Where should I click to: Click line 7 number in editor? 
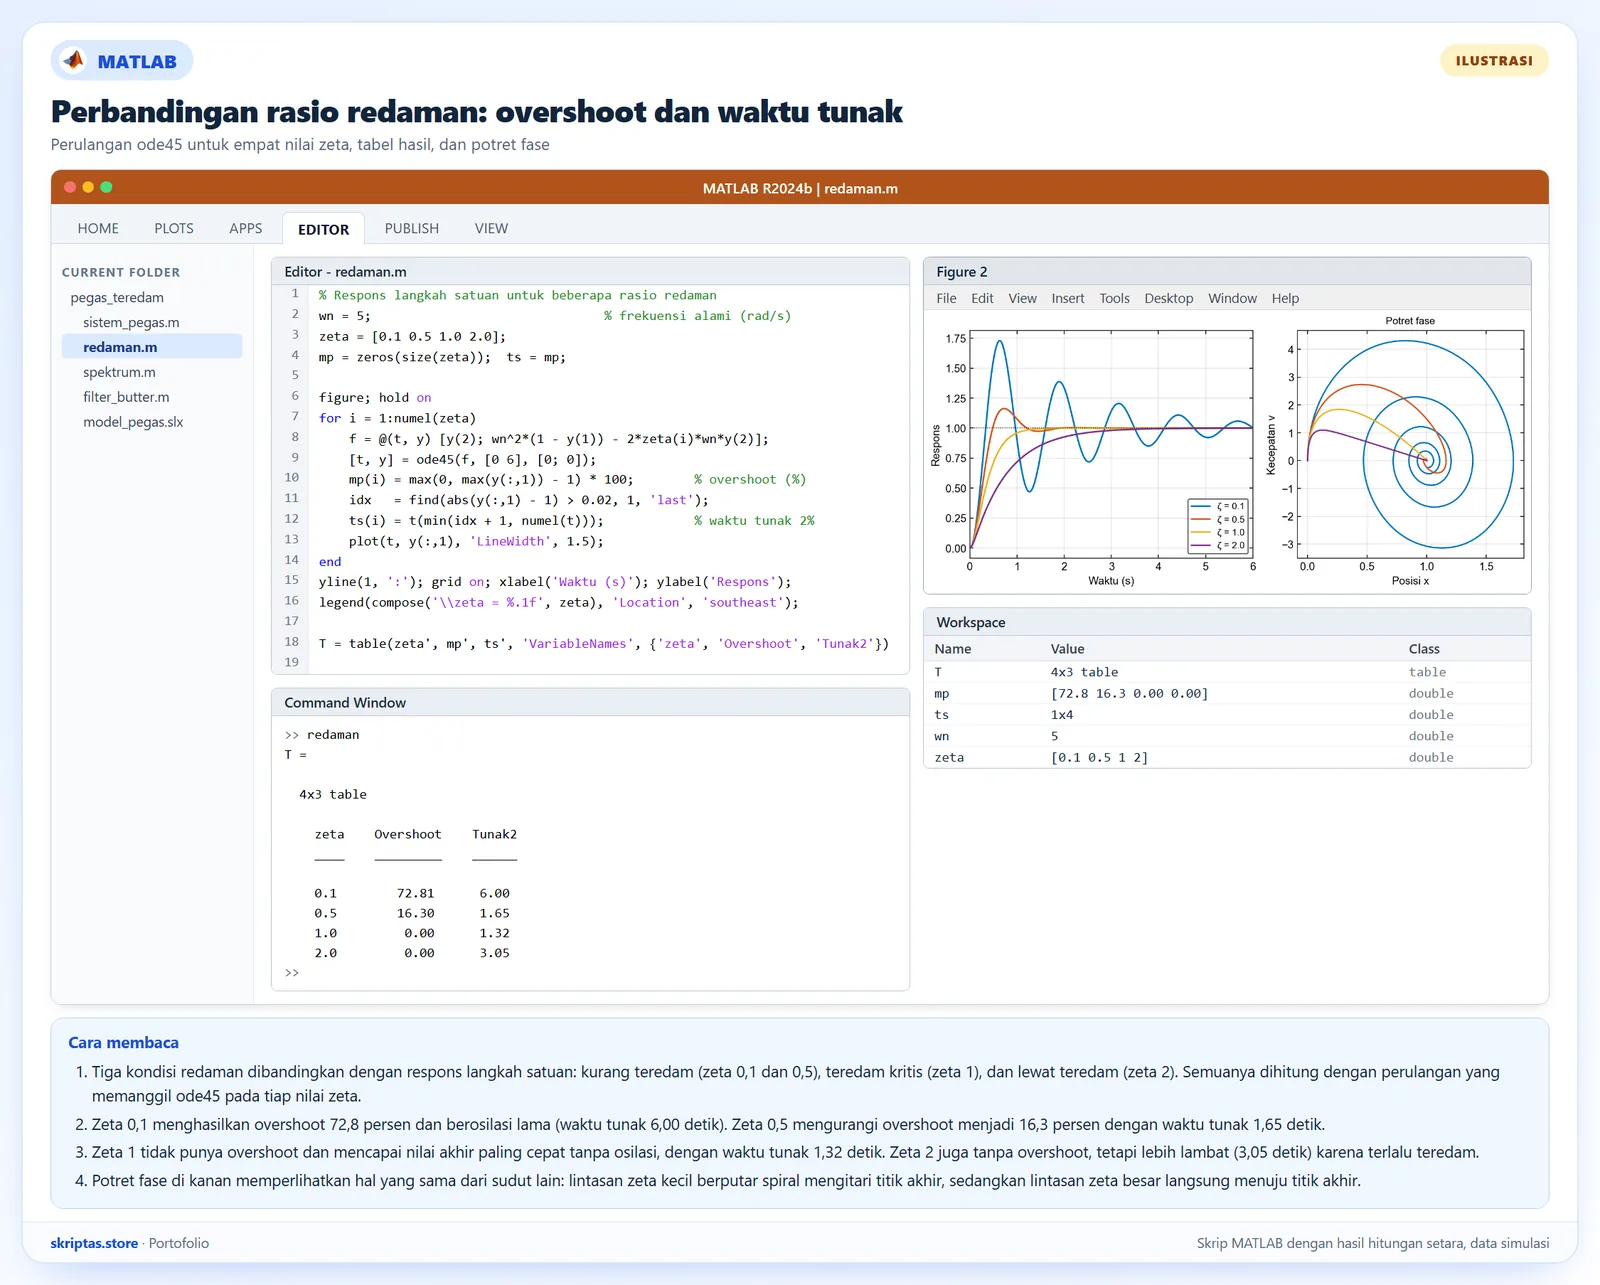(295, 416)
